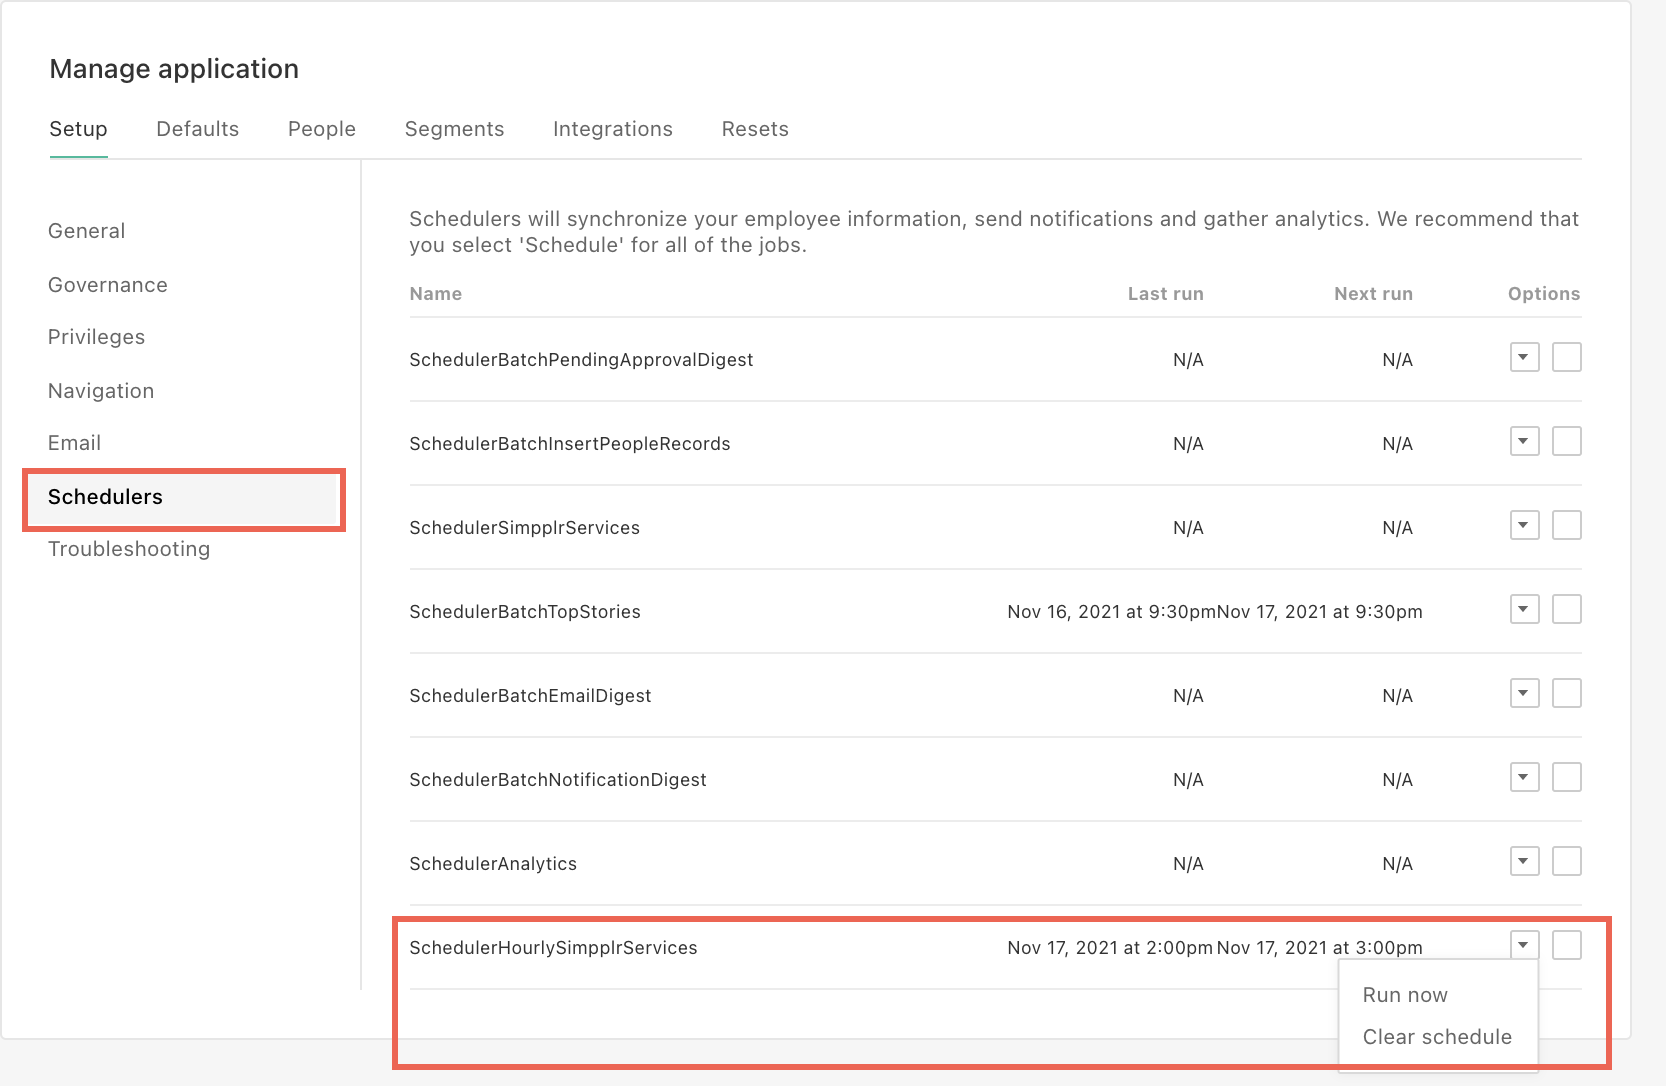Viewport: 1666px width, 1086px height.
Task: Open options dropdown for SchedulerBatchEmailDigest
Action: [1524, 693]
